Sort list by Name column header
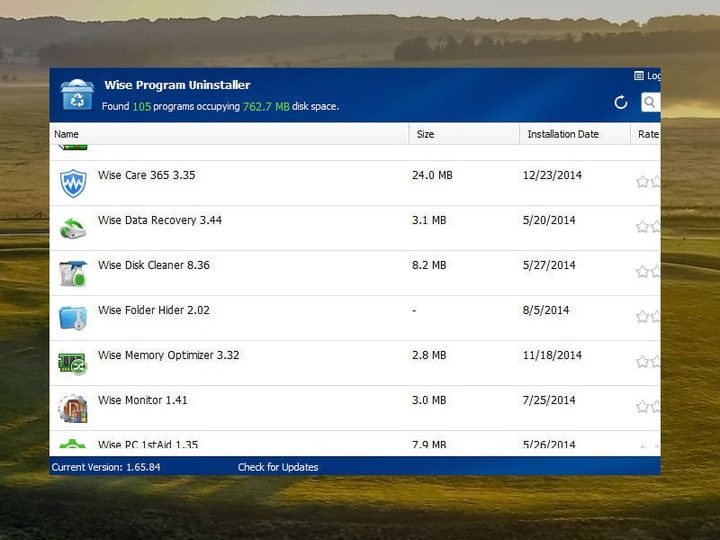The image size is (720, 540). coord(67,134)
